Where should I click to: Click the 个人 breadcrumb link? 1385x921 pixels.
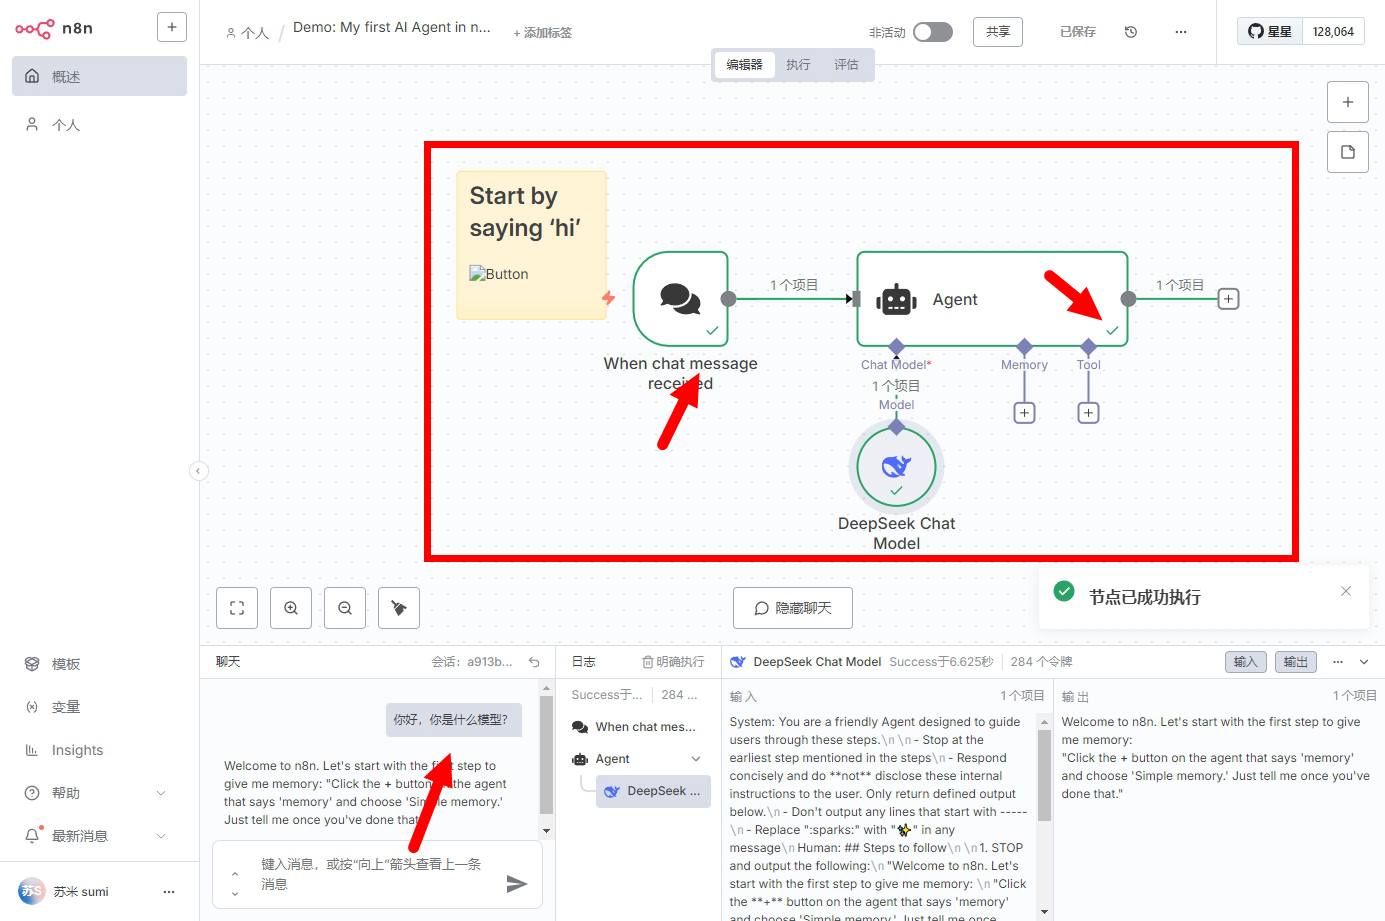248,33
